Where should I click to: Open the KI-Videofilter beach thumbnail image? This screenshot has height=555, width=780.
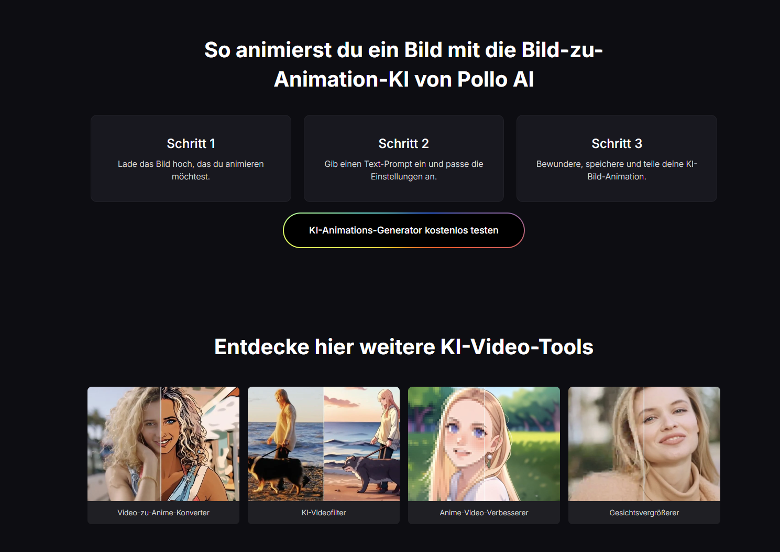323,444
